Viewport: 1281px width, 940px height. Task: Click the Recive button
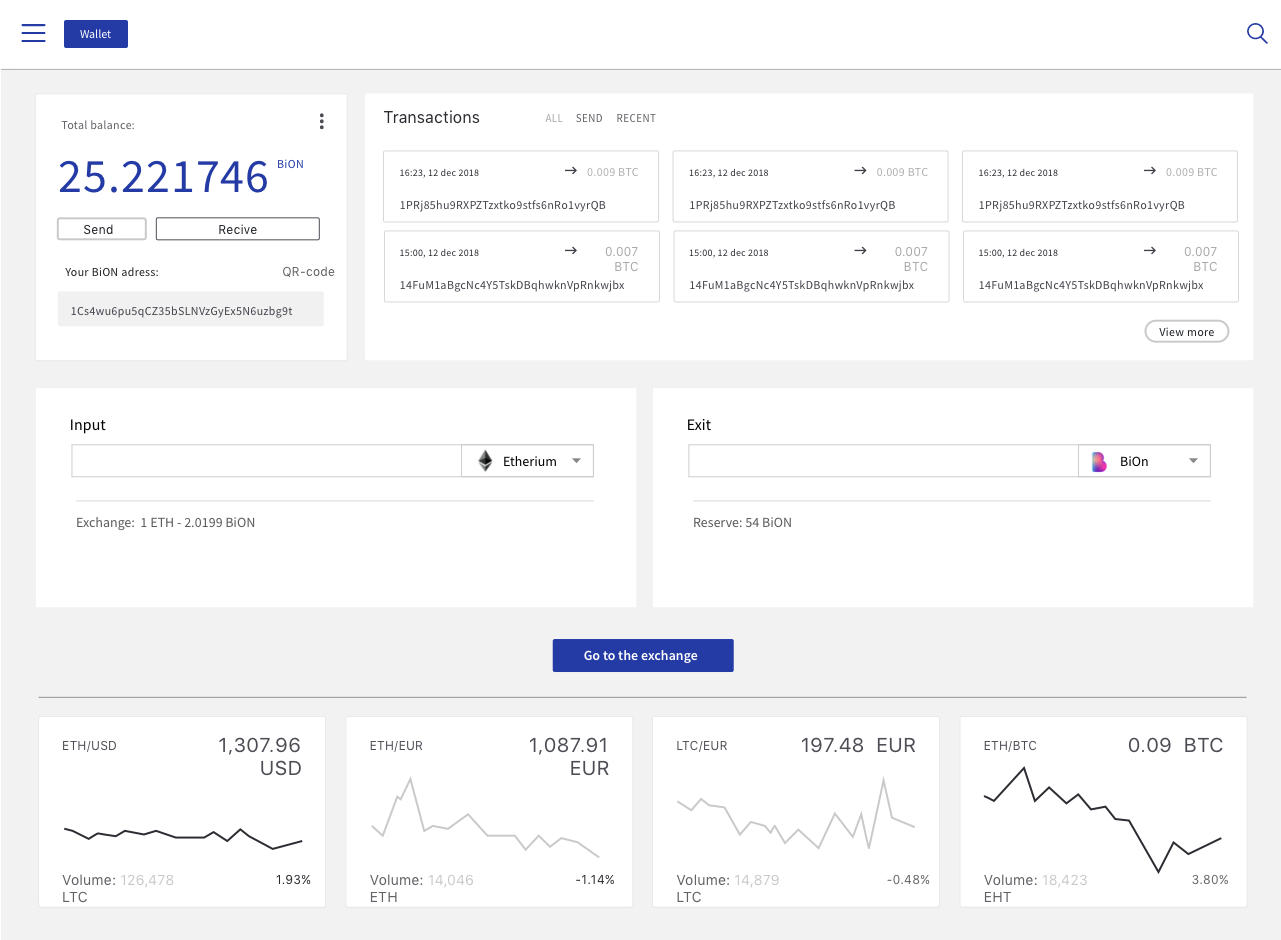tap(238, 229)
